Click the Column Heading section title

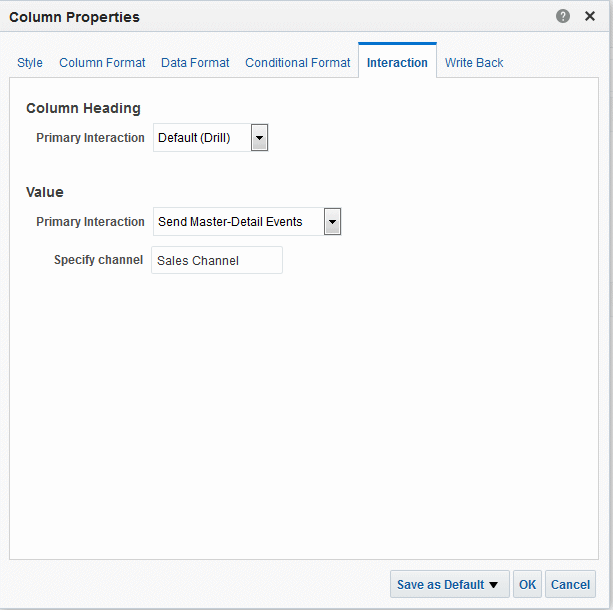pos(83,108)
